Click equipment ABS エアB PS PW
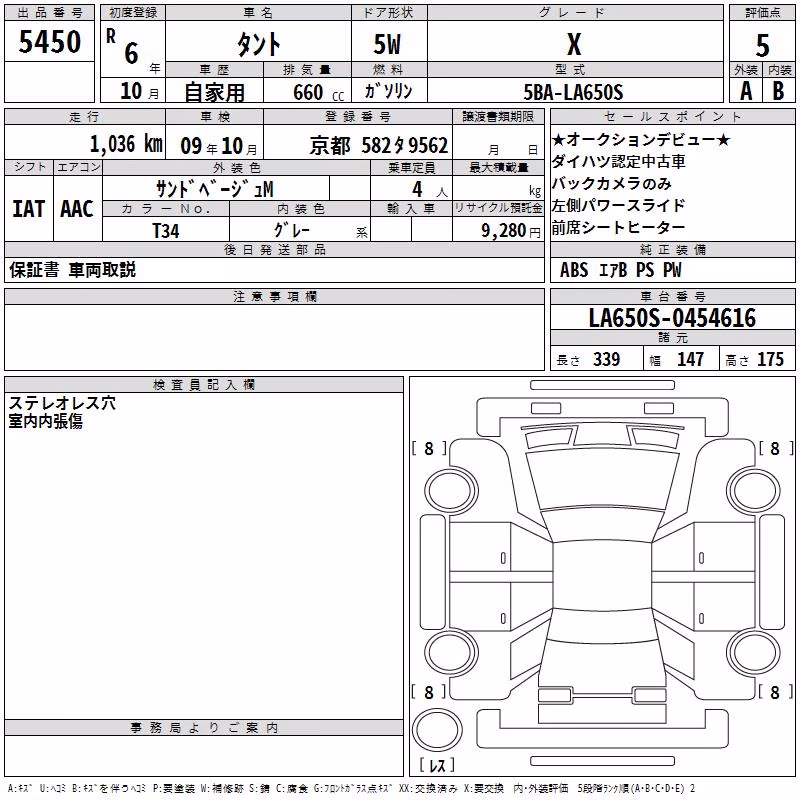Screen dimensions: 800x800 620,270
